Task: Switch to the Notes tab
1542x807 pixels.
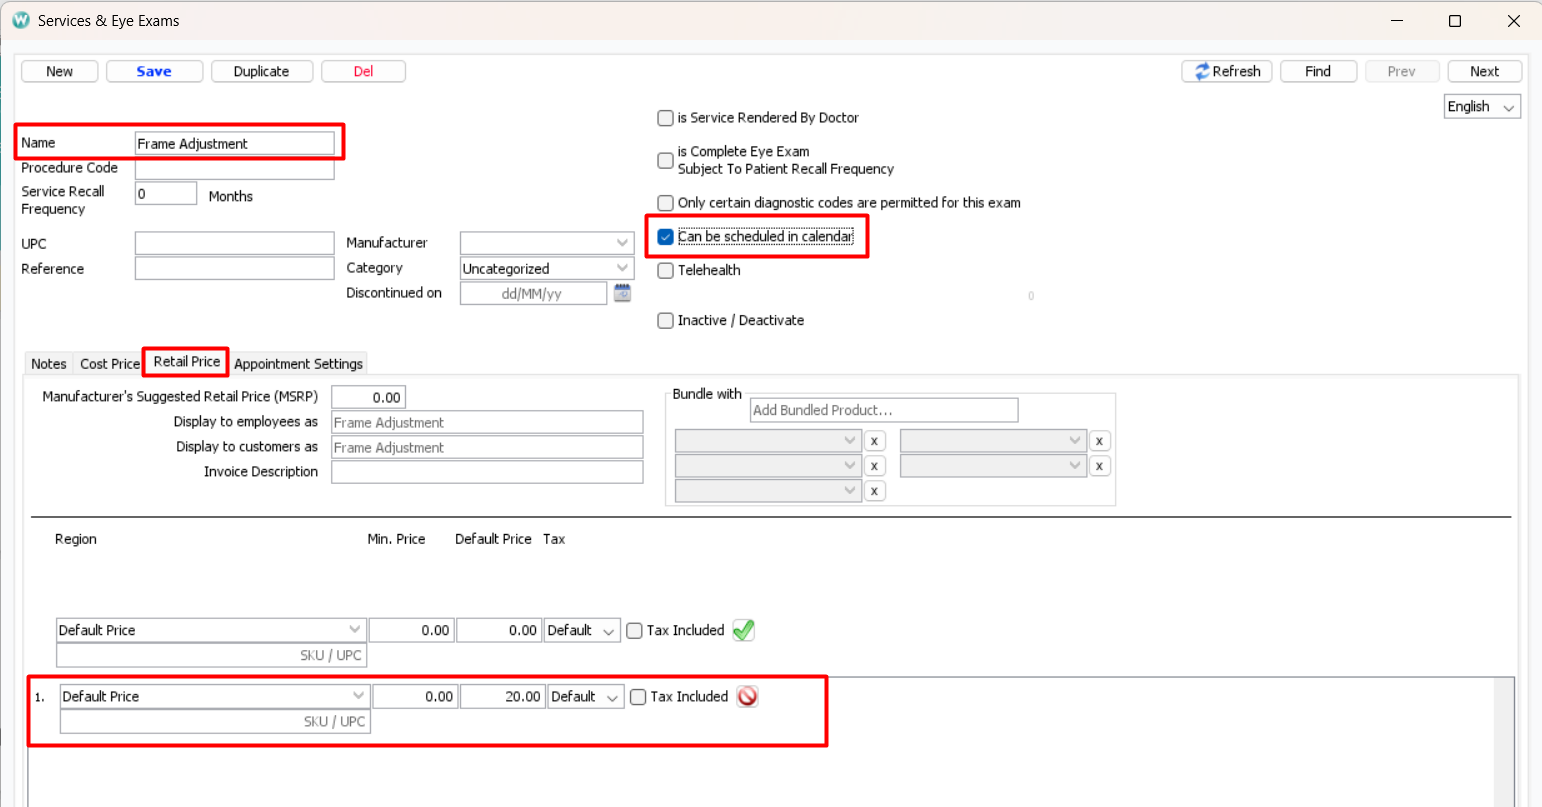Action: pyautogui.click(x=49, y=364)
